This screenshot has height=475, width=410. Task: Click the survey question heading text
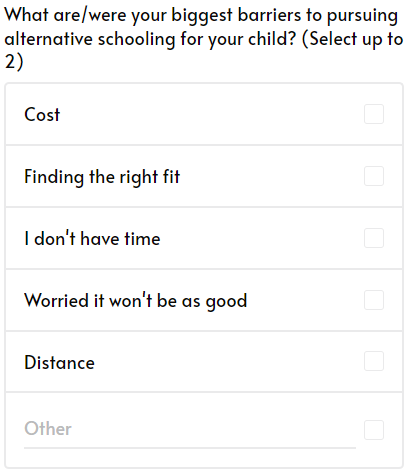coord(204,38)
